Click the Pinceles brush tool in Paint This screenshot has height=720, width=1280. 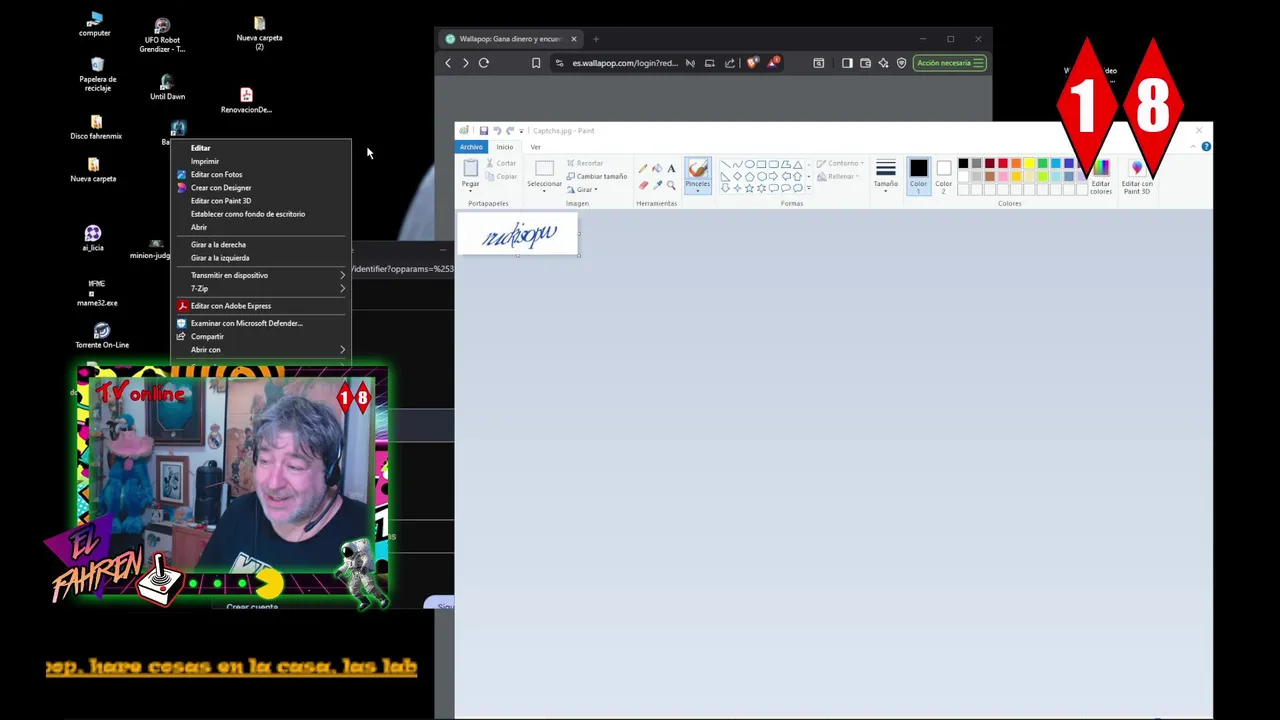tap(697, 174)
